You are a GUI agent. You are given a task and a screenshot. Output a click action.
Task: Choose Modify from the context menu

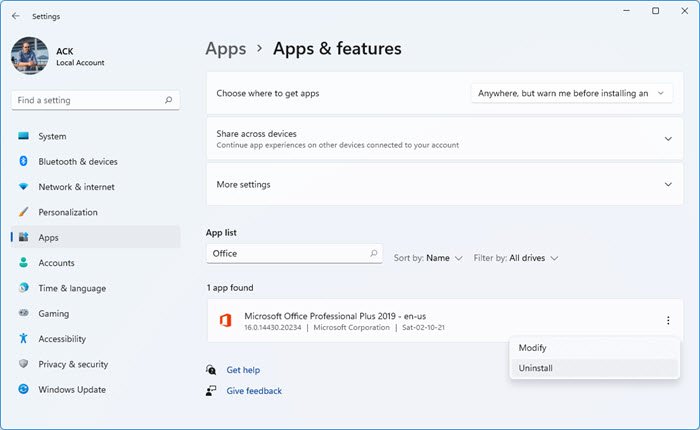(x=533, y=347)
